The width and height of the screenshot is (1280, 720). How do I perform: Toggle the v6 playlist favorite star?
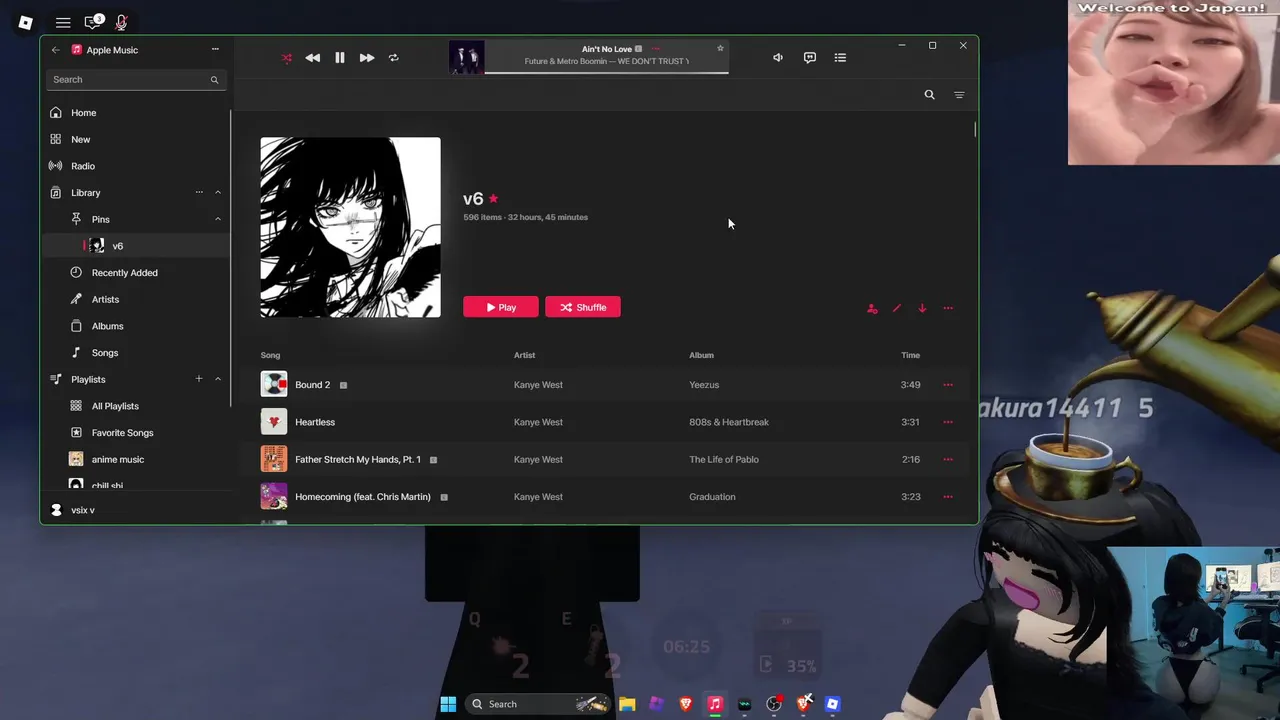pyautogui.click(x=493, y=199)
